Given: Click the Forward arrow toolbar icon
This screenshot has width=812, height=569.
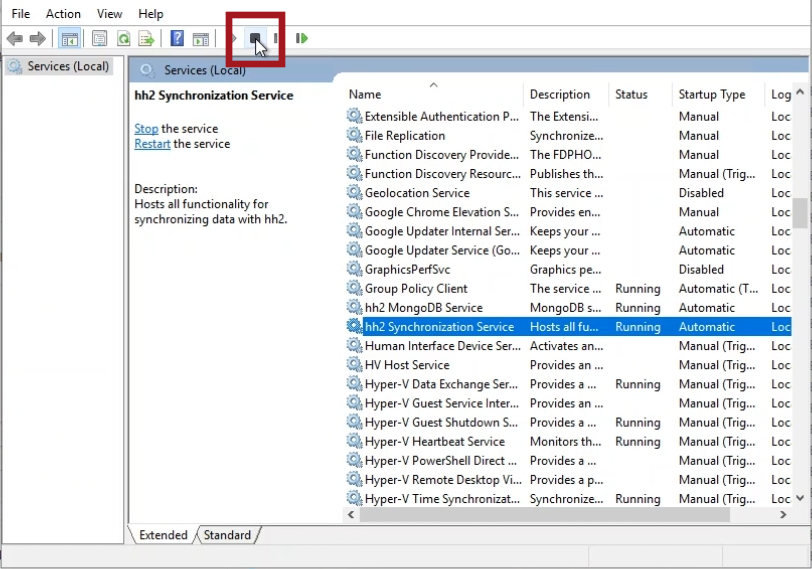Looking at the screenshot, I should coord(38,38).
